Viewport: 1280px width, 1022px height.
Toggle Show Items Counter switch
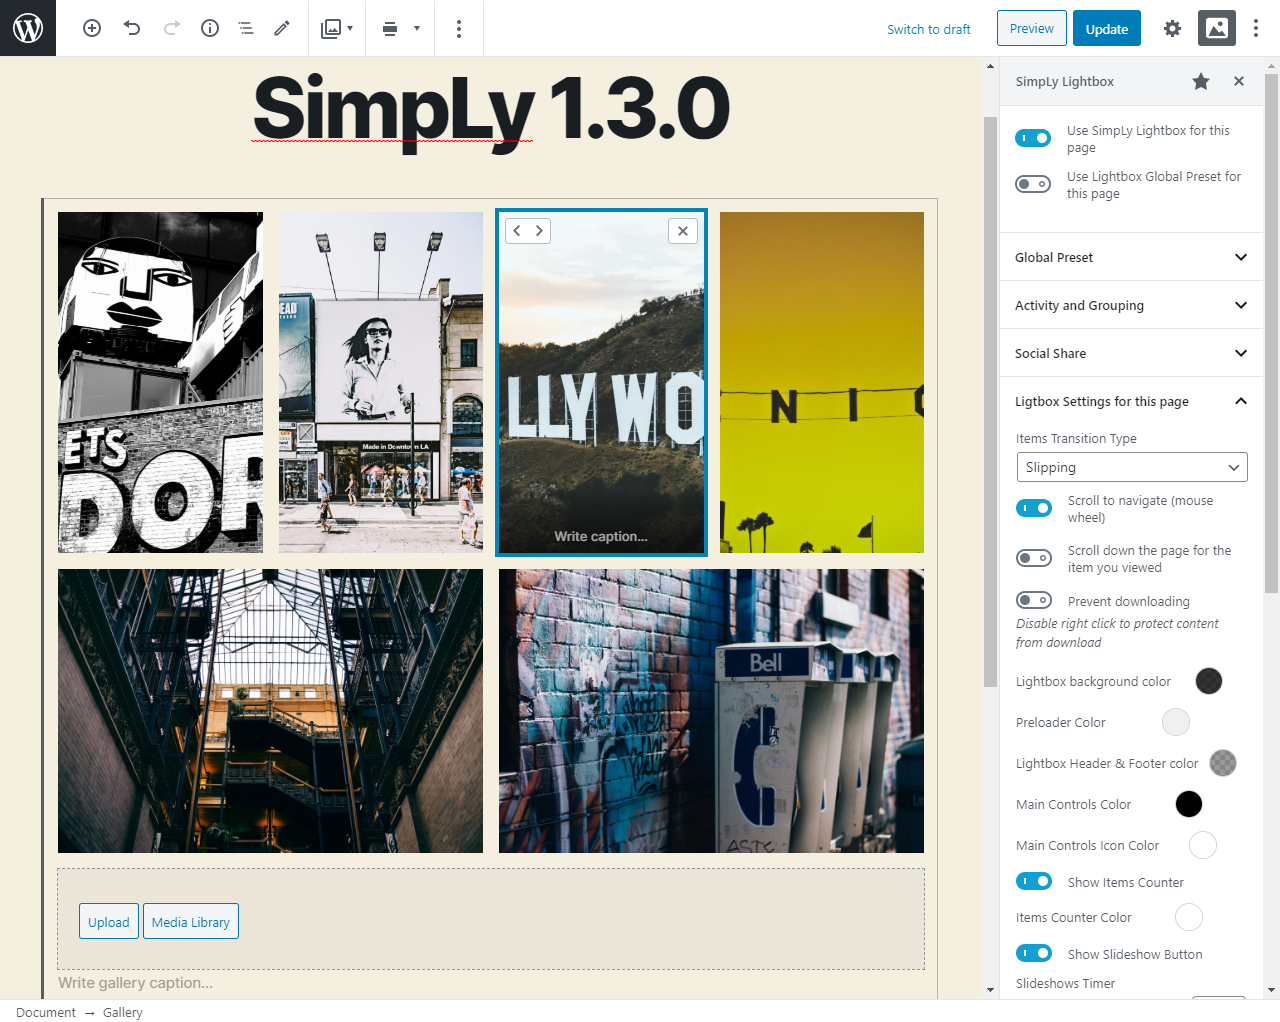[1034, 881]
